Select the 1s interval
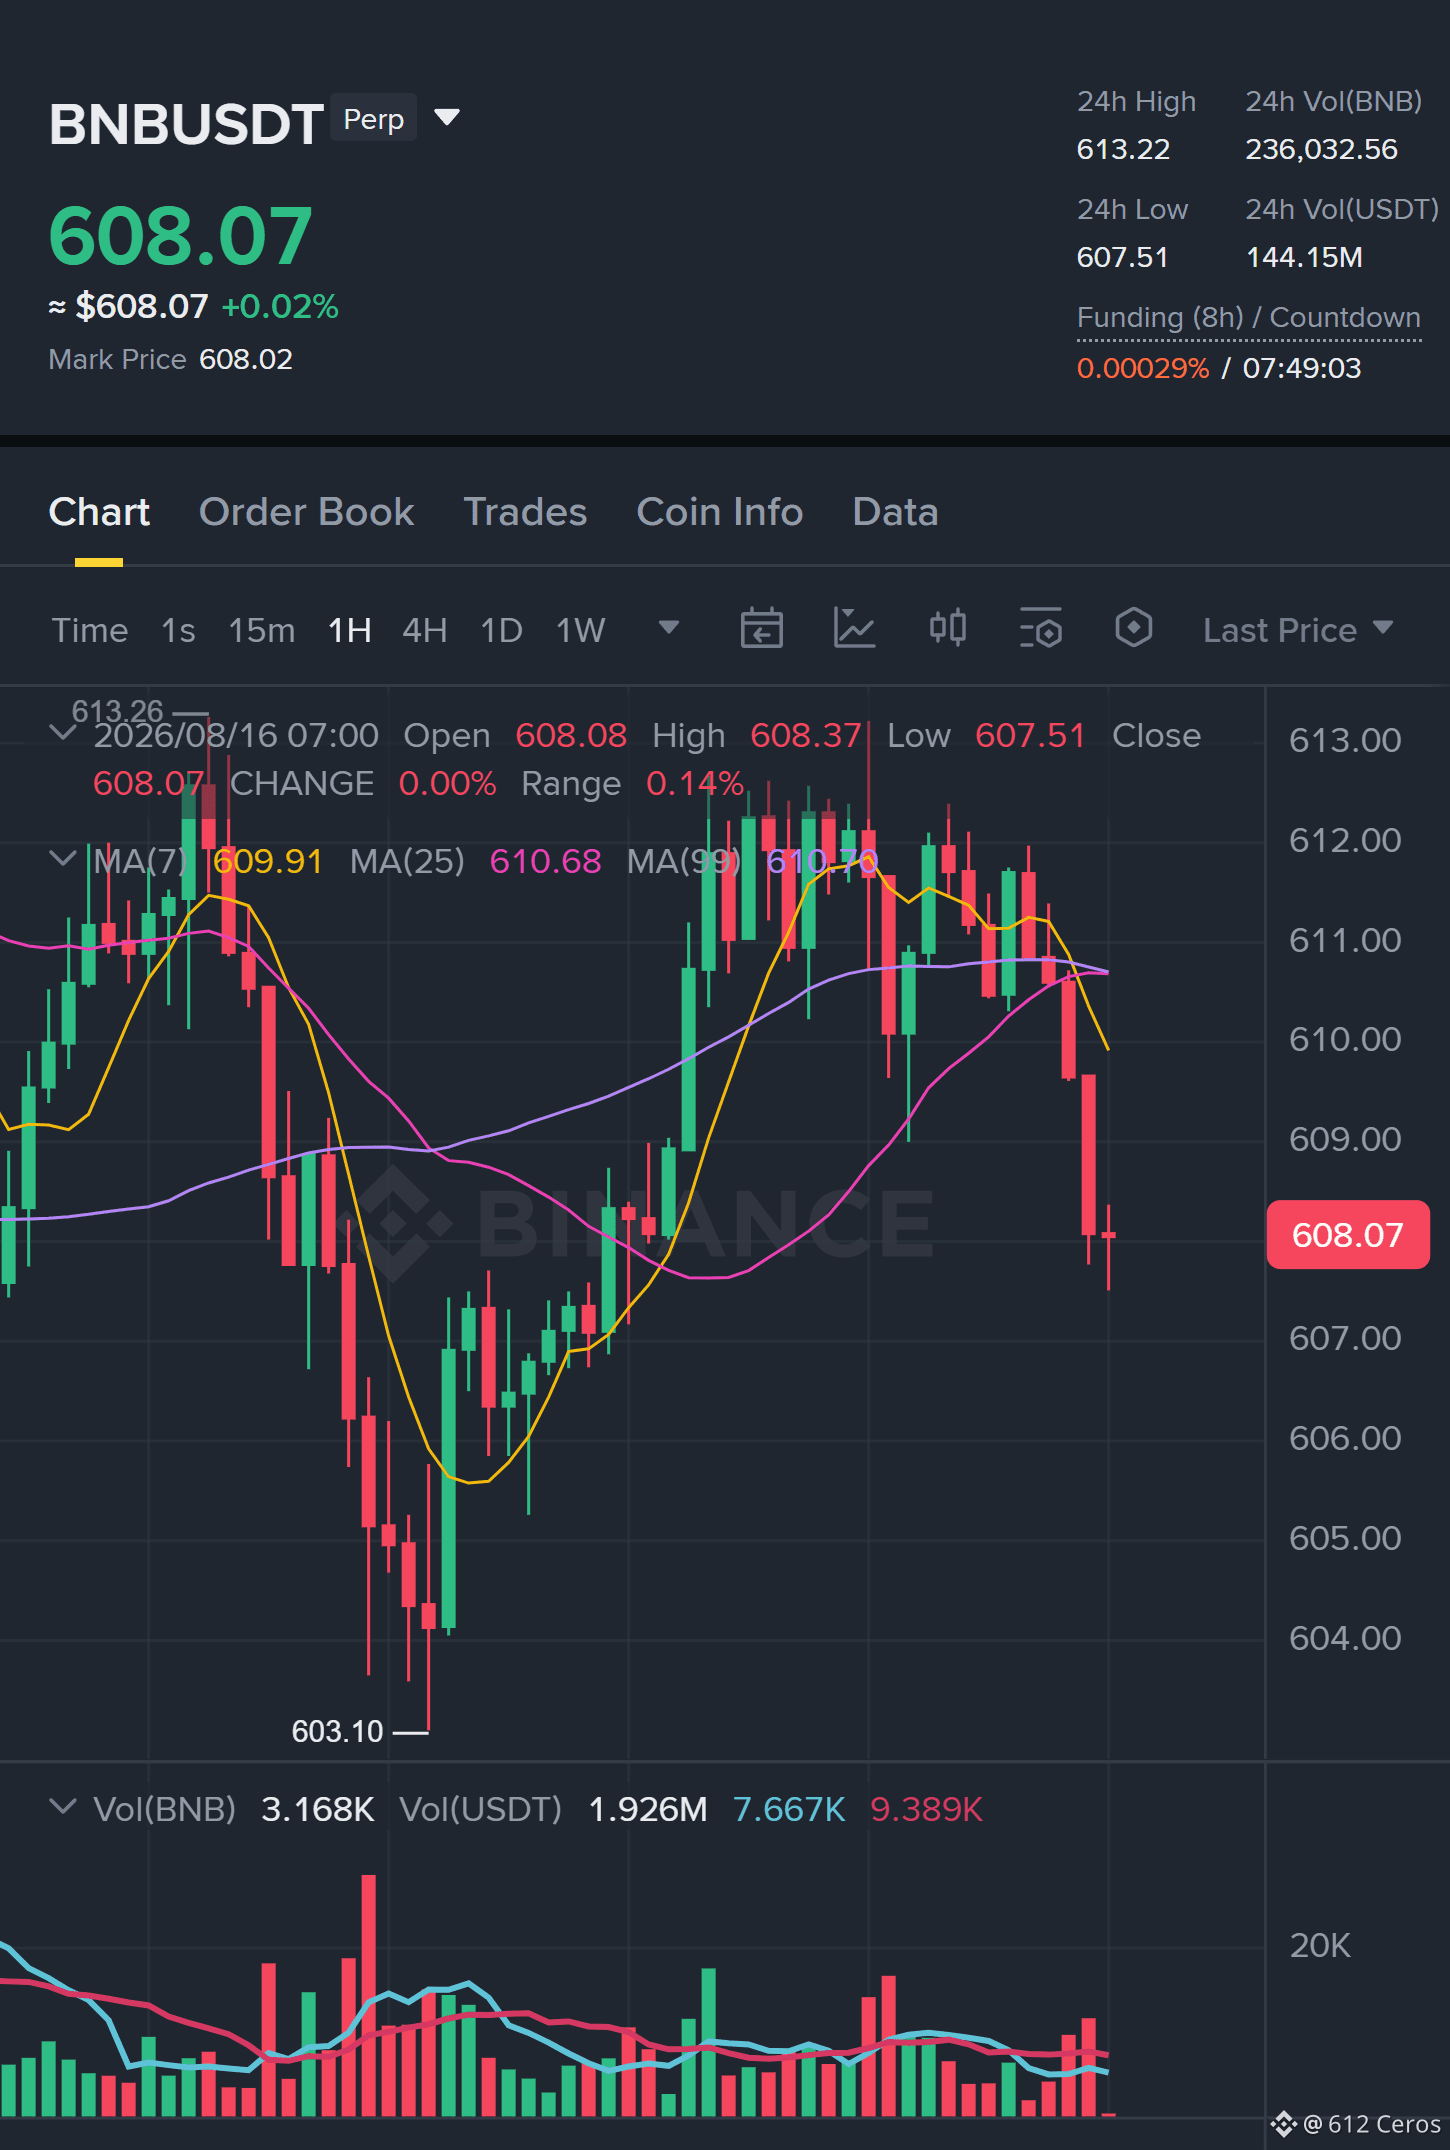The width and height of the screenshot is (1450, 2150). tap(178, 630)
